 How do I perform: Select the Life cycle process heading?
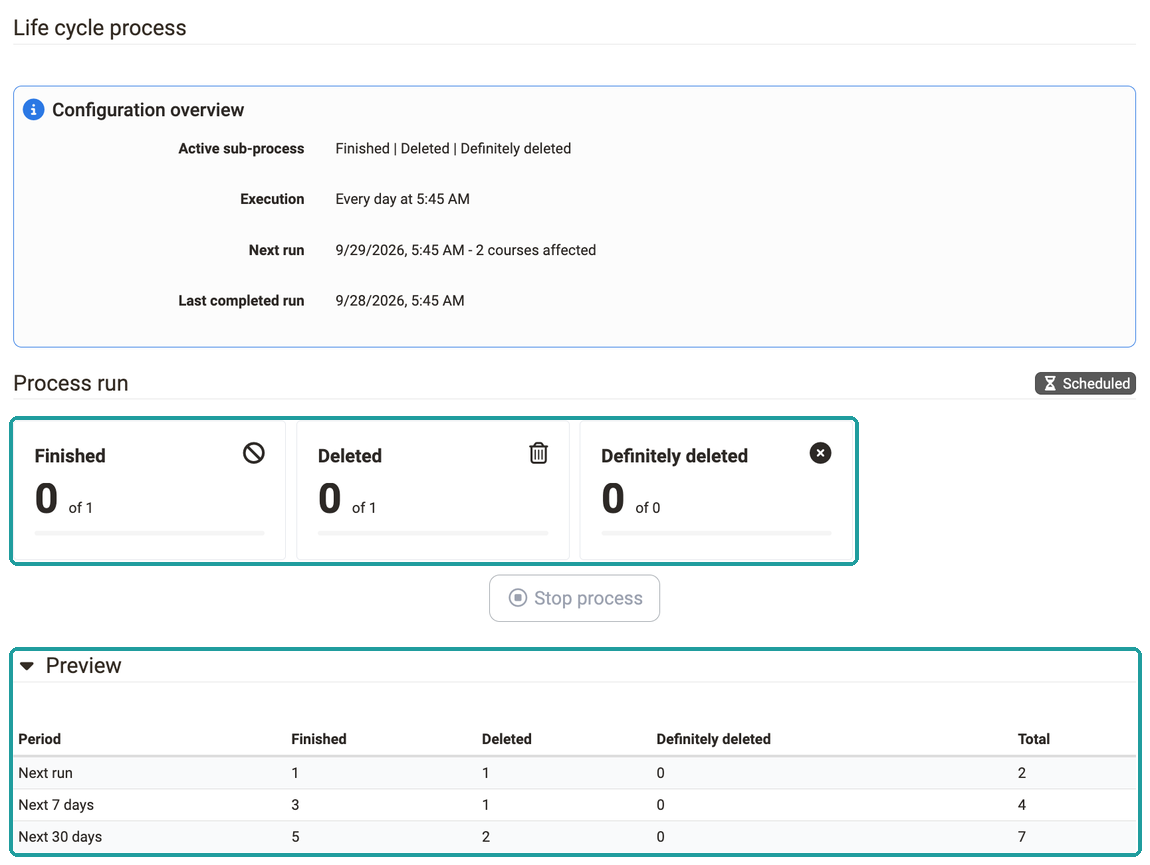coord(100,28)
